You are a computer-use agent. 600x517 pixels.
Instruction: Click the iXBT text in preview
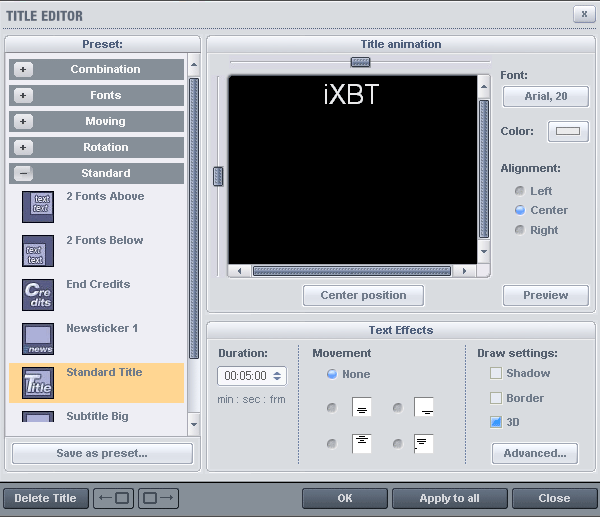[x=351, y=95]
